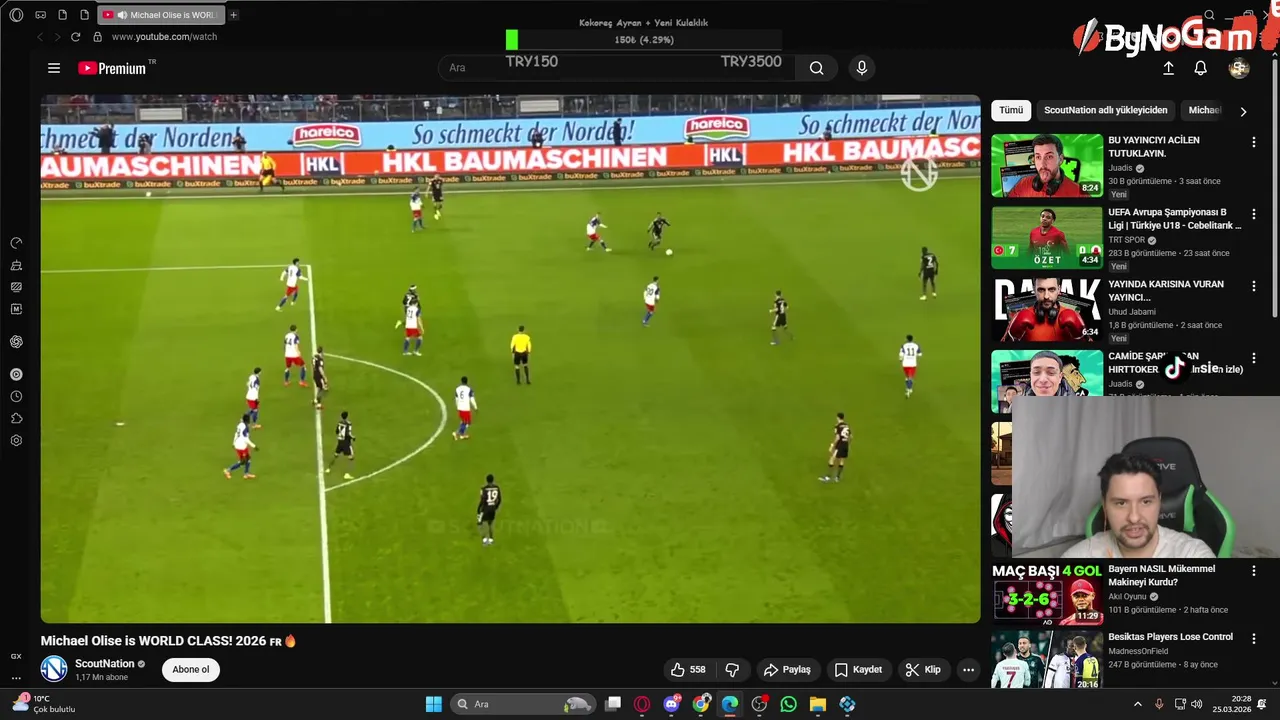Open the Windows Start button
The height and width of the screenshot is (720, 1280).
434,704
